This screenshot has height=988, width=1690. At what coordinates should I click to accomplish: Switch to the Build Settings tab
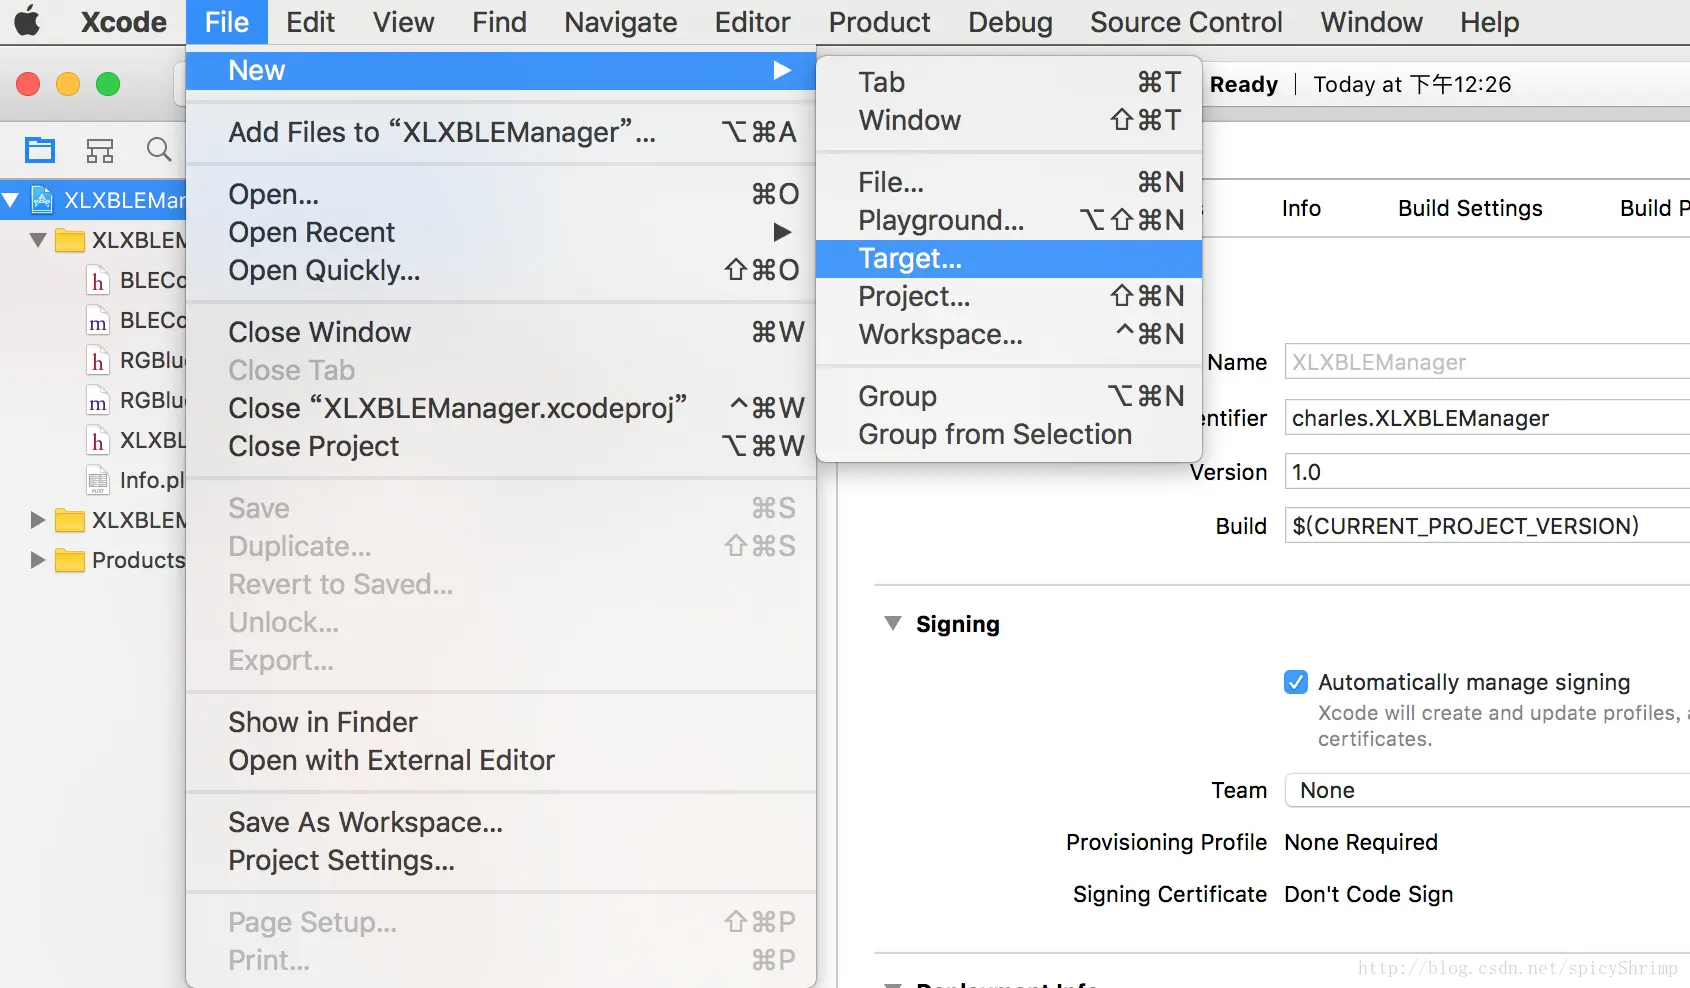coord(1470,208)
